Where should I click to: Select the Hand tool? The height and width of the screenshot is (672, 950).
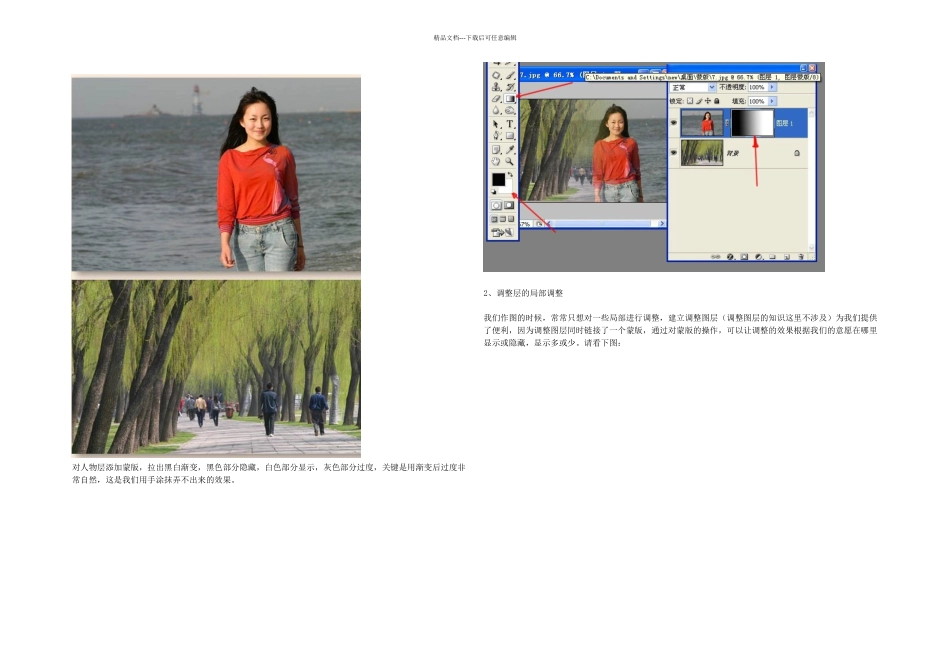(x=496, y=161)
